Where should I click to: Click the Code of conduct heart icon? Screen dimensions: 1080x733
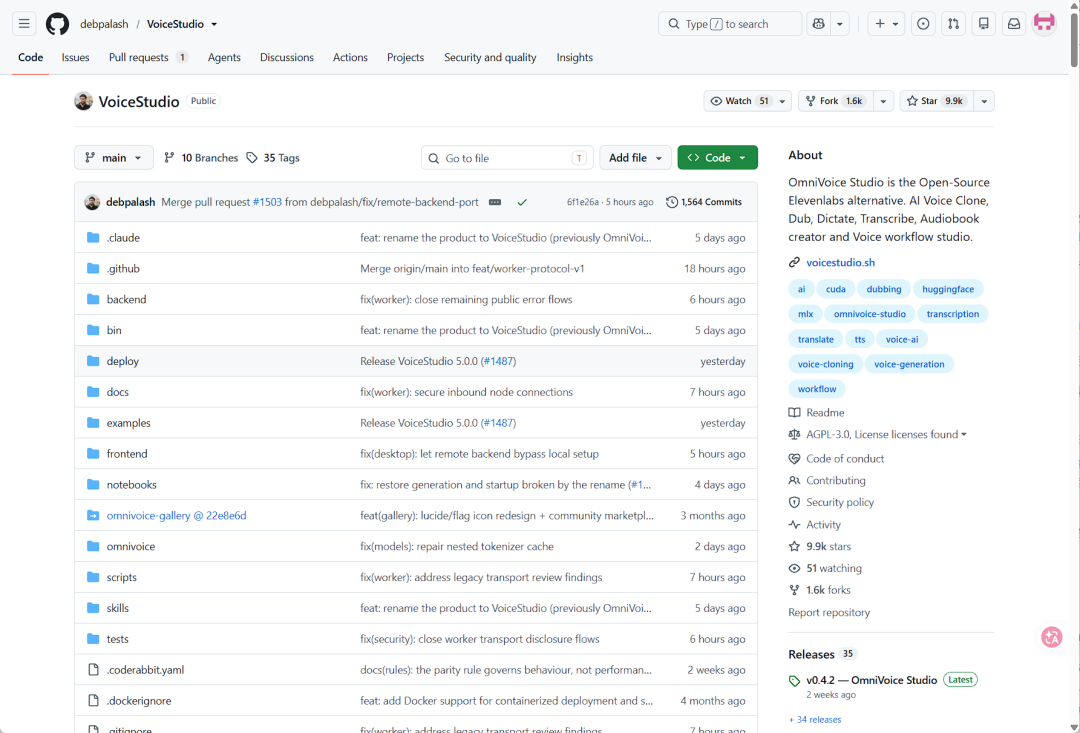pos(794,459)
